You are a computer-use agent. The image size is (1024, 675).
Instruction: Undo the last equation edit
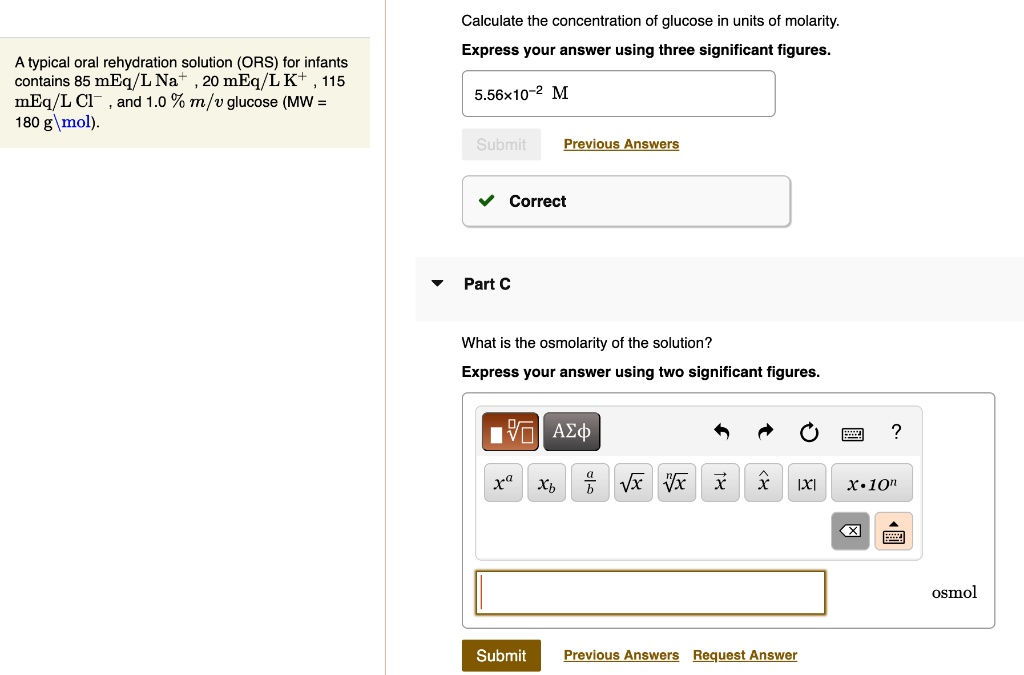tap(722, 431)
